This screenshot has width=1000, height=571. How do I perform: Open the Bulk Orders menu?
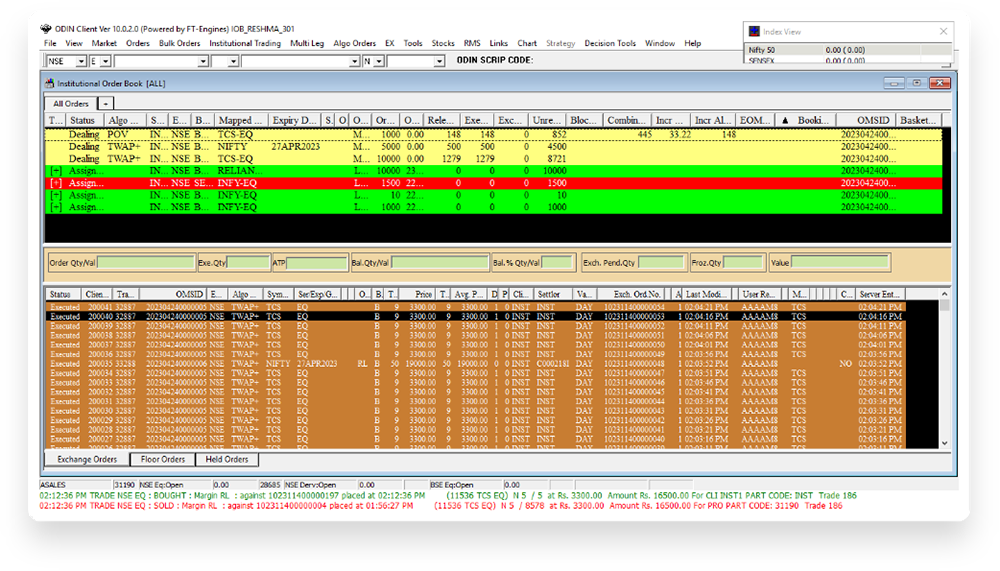179,43
